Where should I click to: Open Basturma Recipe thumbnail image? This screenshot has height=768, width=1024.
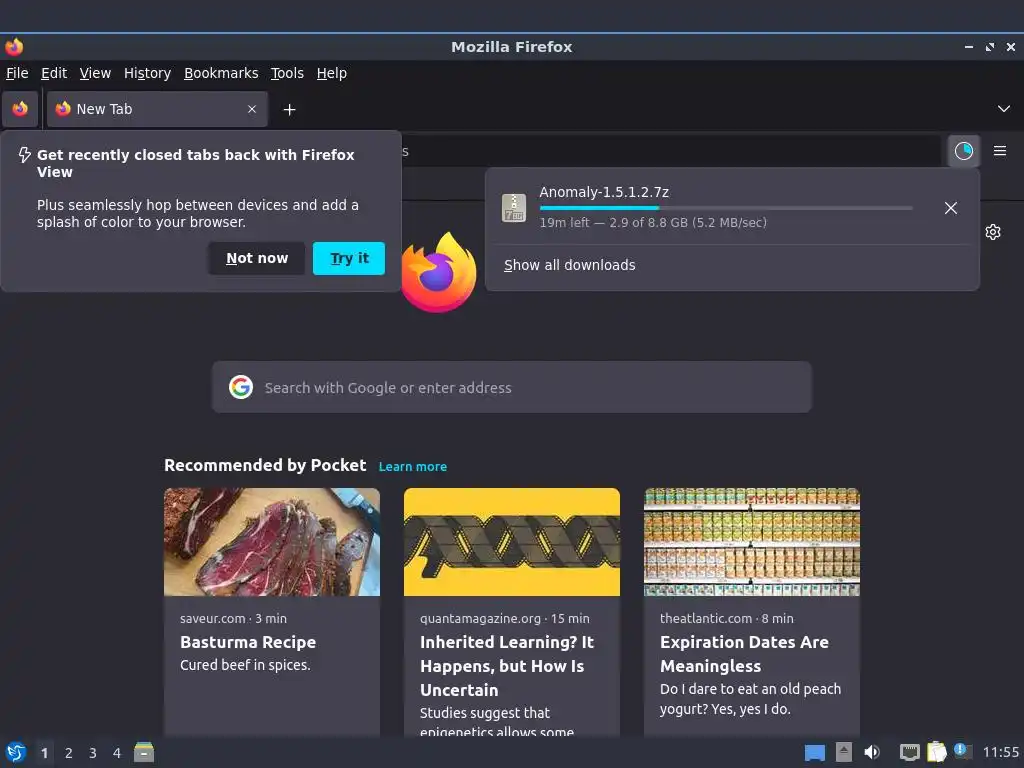pyautogui.click(x=272, y=541)
